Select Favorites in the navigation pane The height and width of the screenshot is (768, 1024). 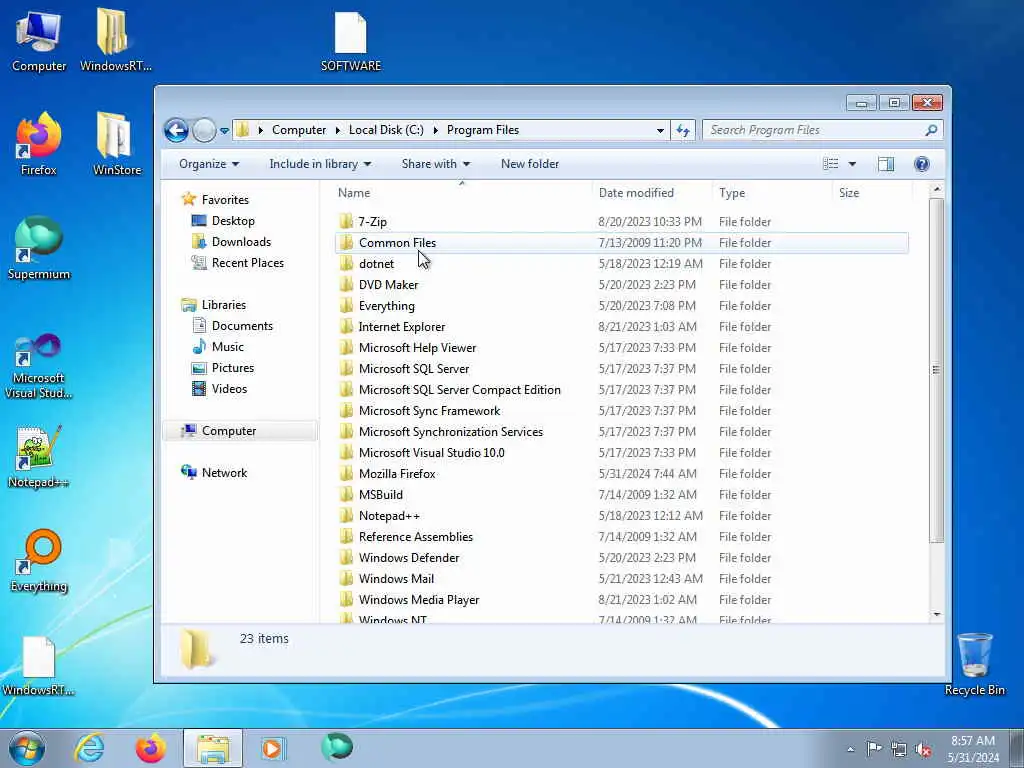click(x=225, y=200)
